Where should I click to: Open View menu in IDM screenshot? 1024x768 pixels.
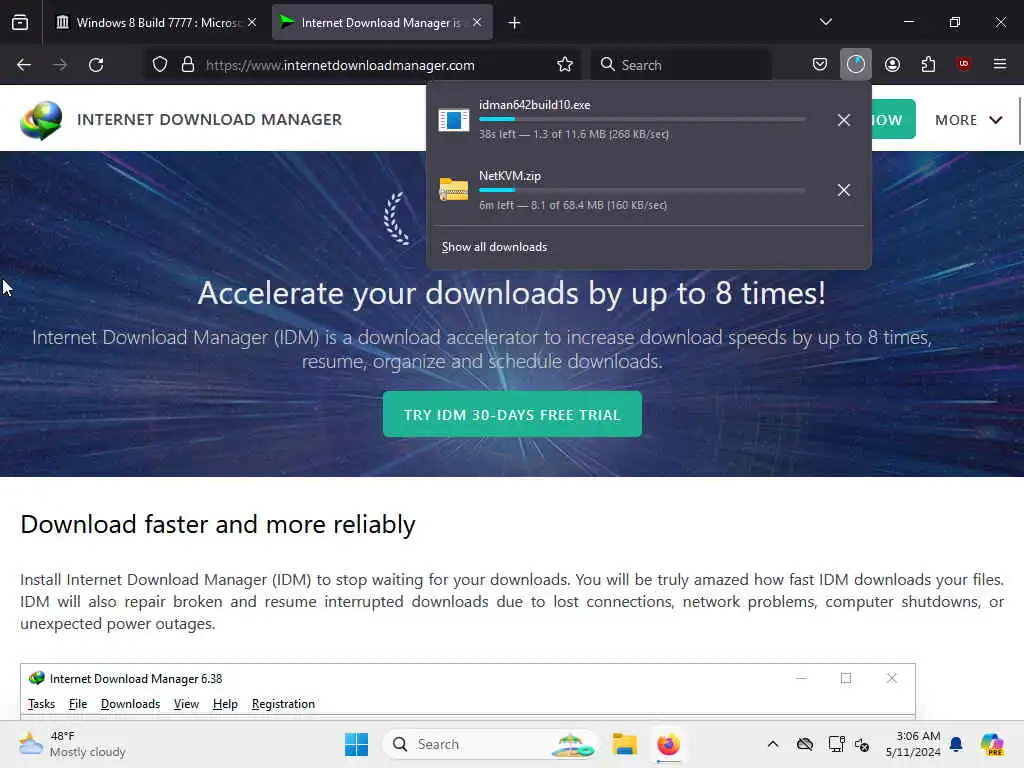pyautogui.click(x=186, y=703)
